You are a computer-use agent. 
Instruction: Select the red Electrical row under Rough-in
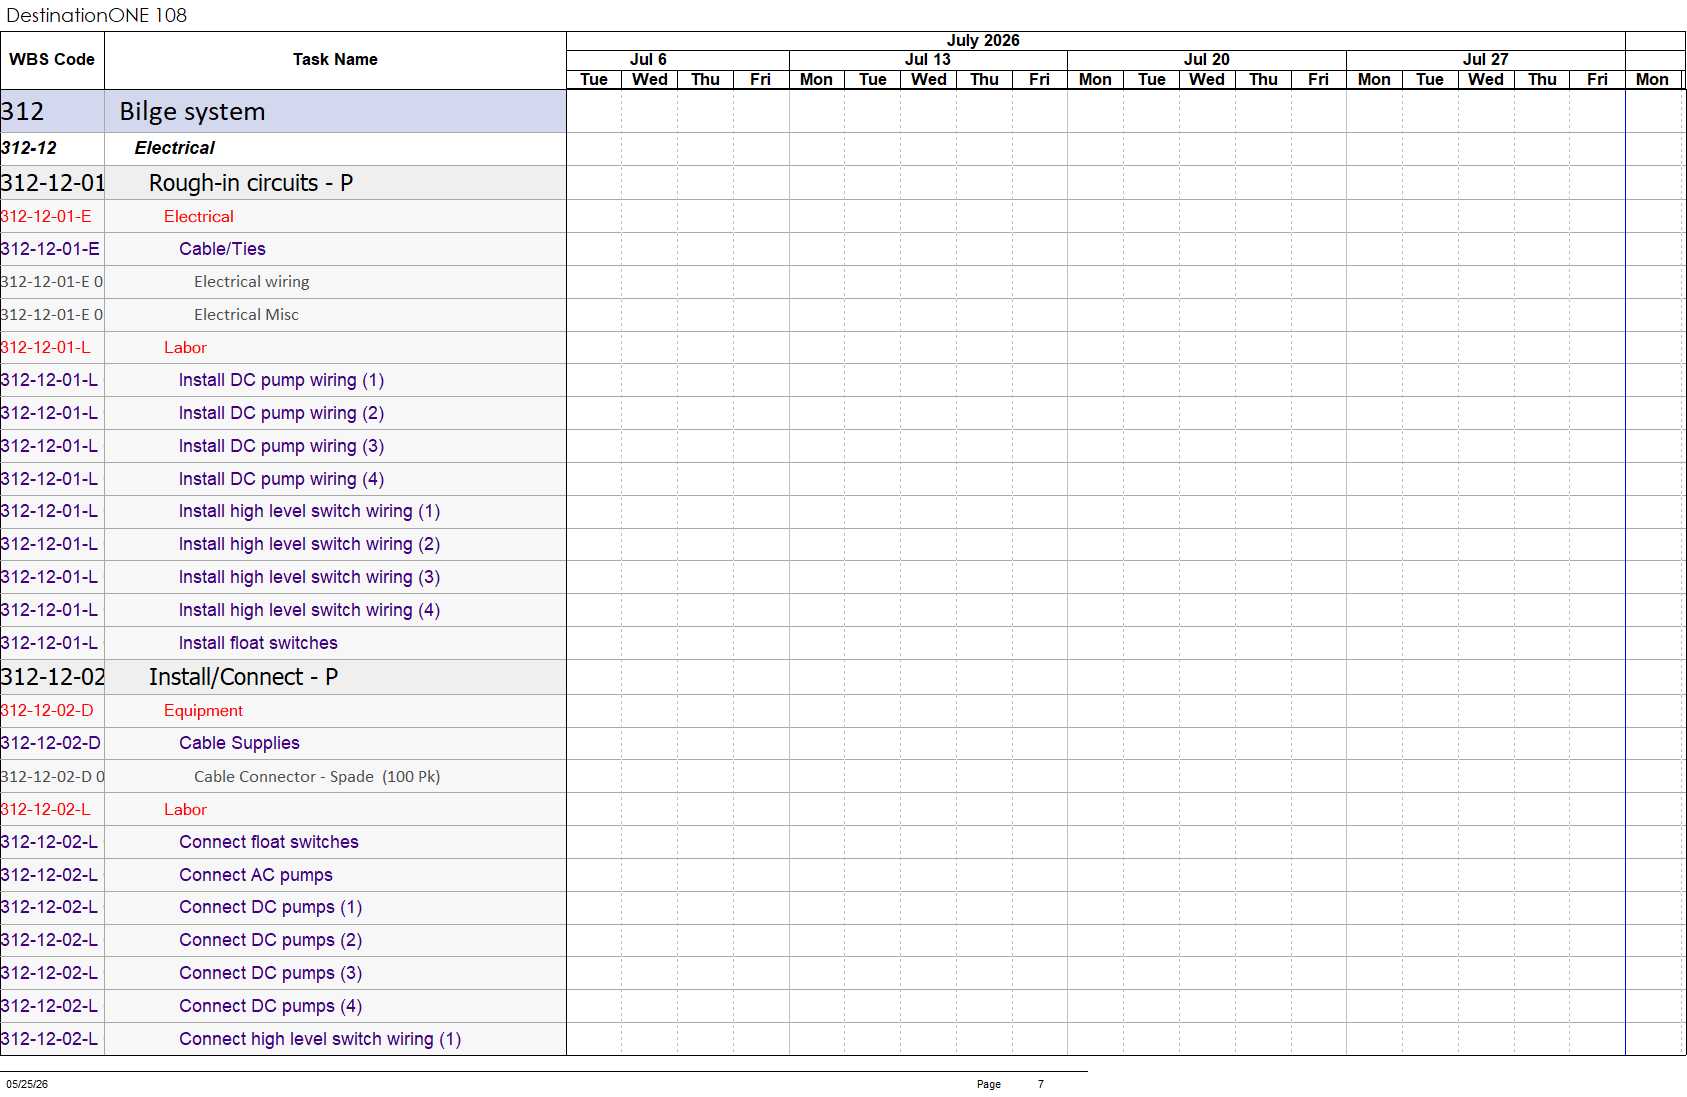point(283,216)
